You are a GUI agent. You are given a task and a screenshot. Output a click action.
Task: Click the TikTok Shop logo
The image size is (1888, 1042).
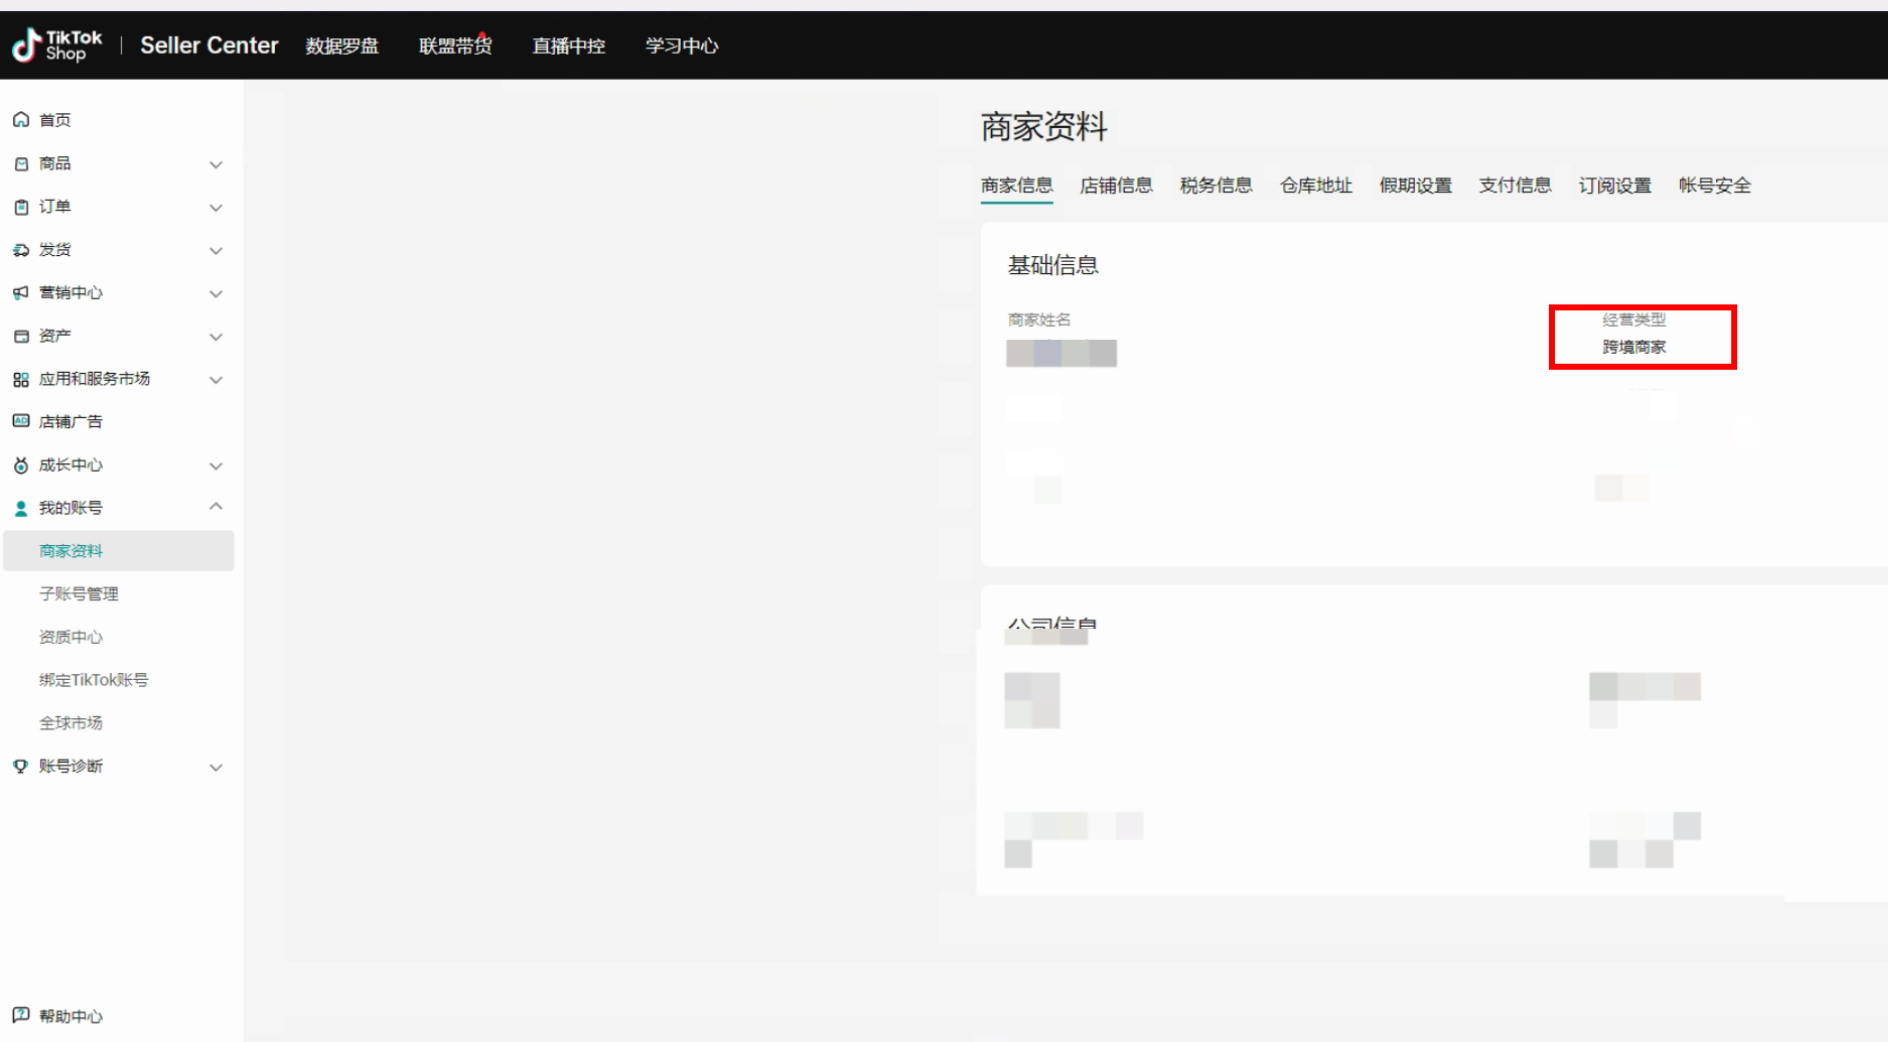[57, 45]
